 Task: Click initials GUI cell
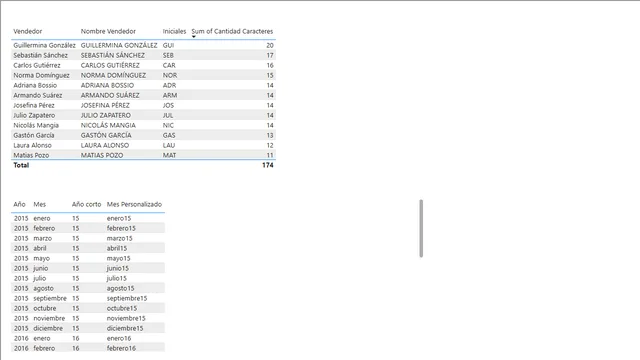168,45
